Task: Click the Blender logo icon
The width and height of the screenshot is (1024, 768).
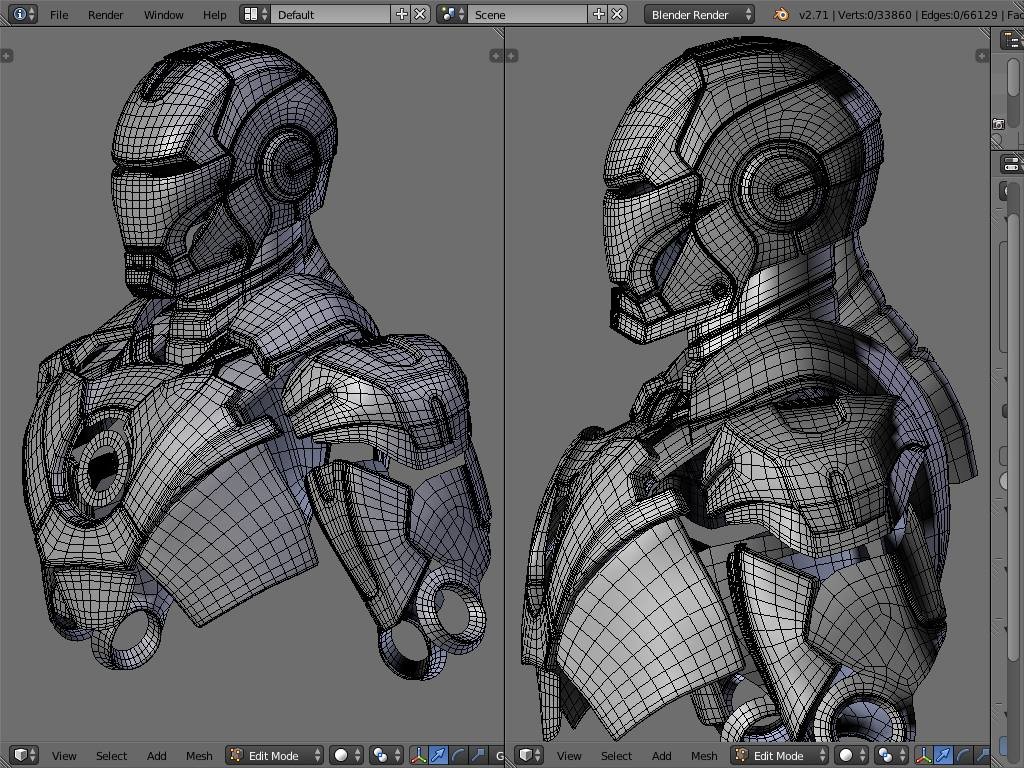Action: point(781,14)
